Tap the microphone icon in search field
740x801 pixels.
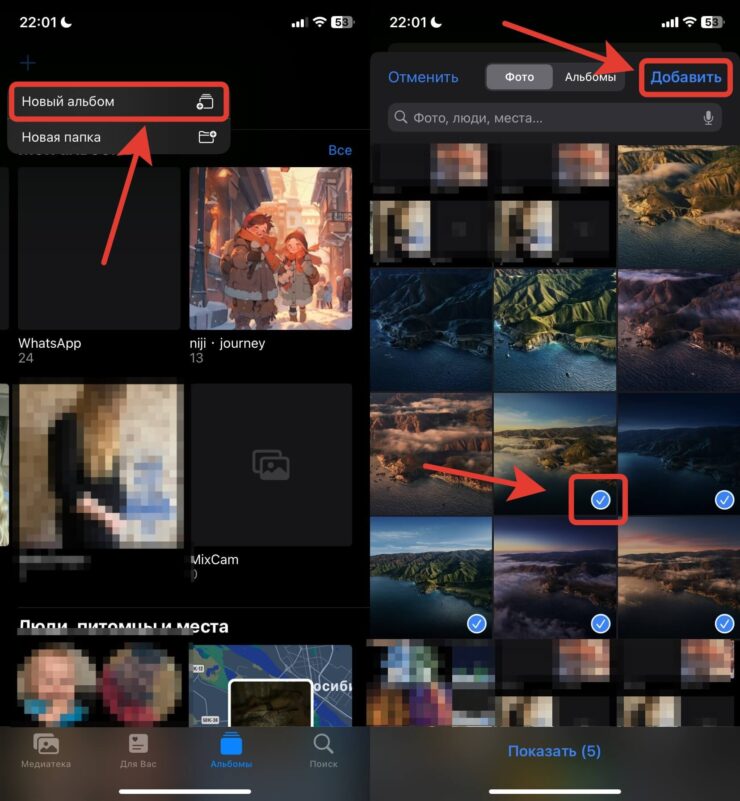point(708,118)
